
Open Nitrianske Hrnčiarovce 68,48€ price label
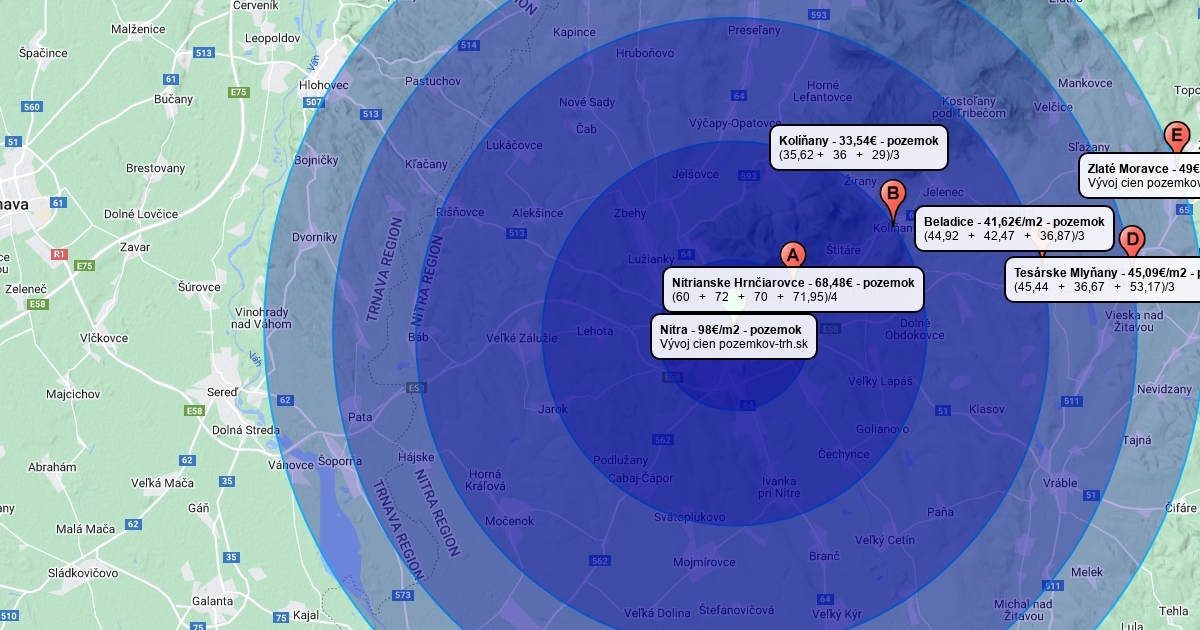click(x=792, y=289)
